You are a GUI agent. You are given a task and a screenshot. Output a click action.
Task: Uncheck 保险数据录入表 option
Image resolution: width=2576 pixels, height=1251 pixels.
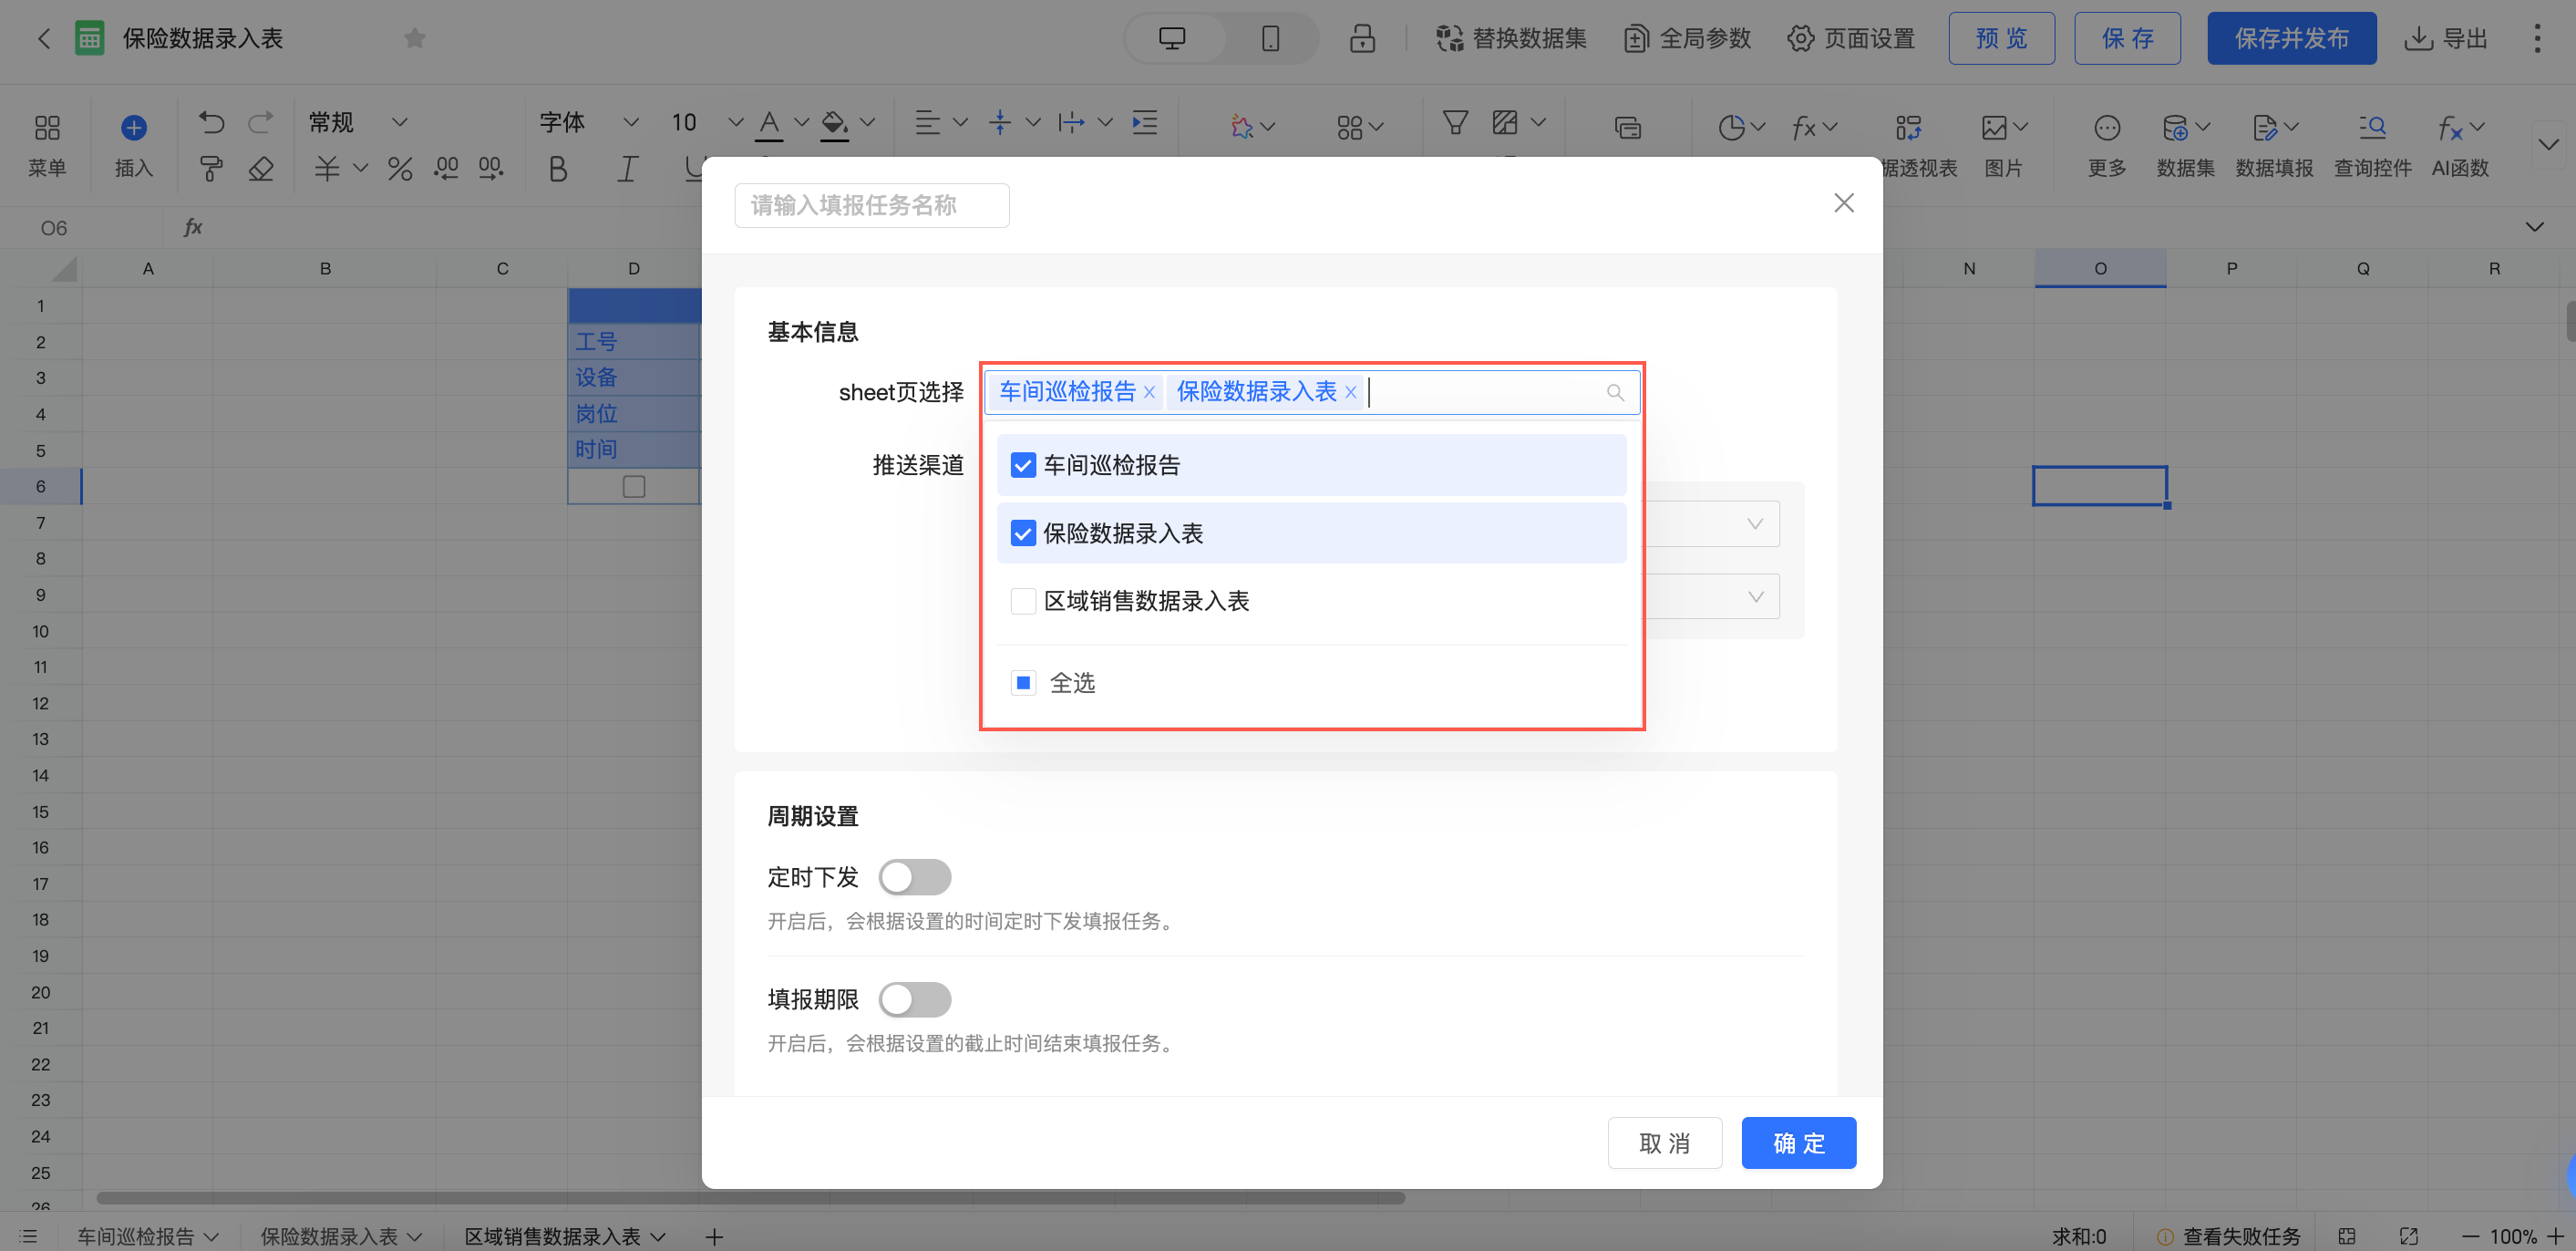[1022, 533]
